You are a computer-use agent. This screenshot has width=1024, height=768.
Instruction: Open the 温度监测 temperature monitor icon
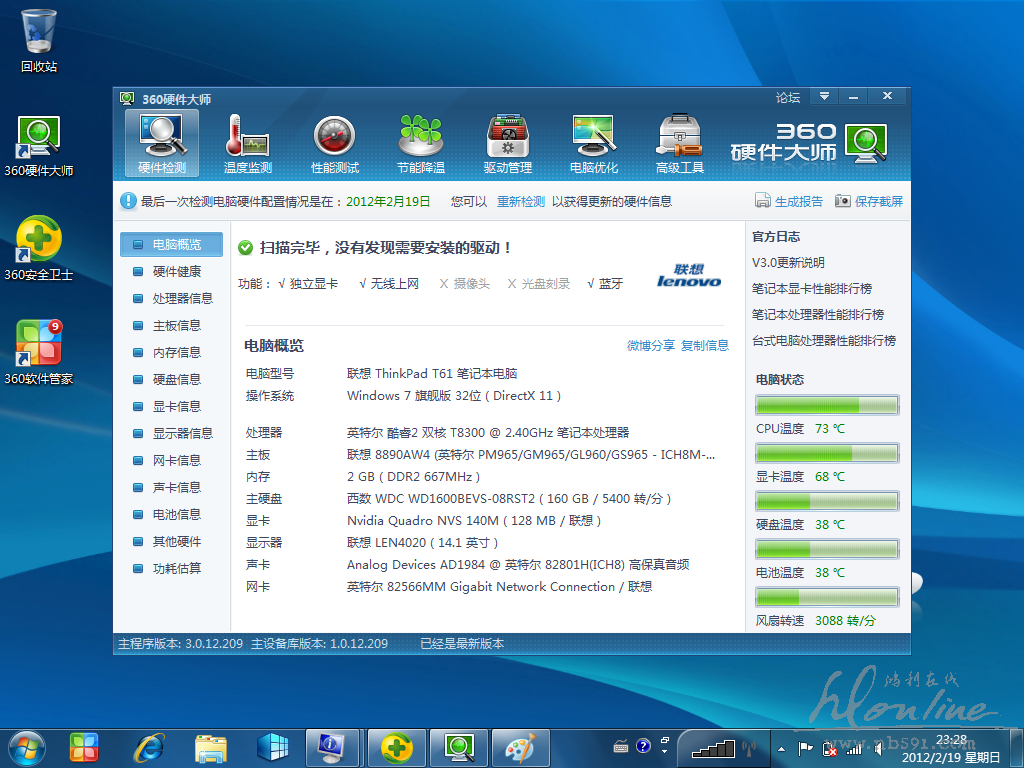(248, 142)
